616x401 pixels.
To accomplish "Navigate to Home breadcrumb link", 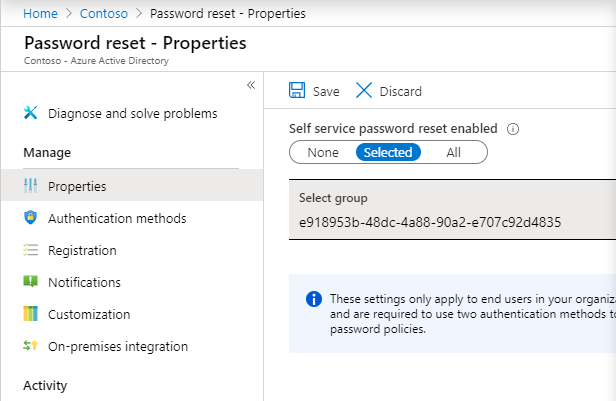I will click(x=40, y=14).
